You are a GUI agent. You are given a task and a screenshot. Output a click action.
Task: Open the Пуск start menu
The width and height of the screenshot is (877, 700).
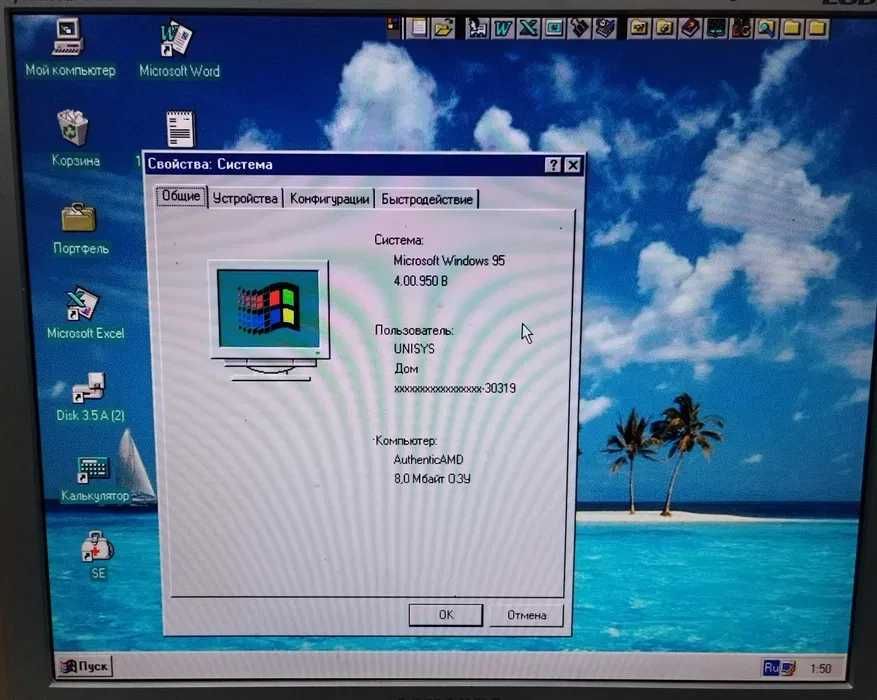click(x=84, y=666)
